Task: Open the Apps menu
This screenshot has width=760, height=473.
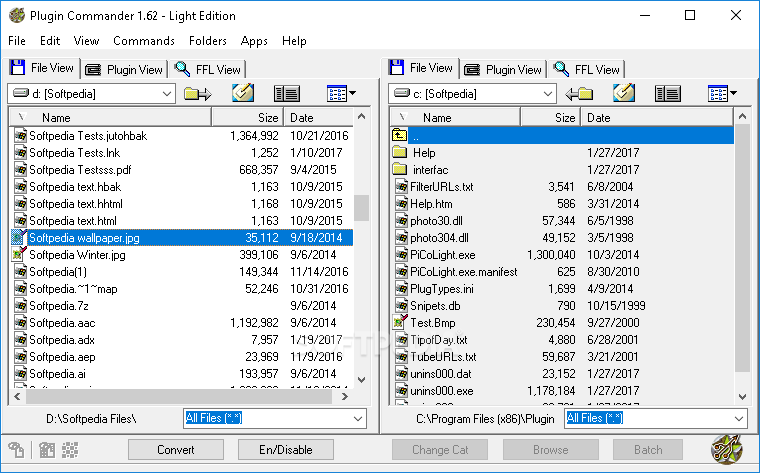Action: [x=254, y=41]
